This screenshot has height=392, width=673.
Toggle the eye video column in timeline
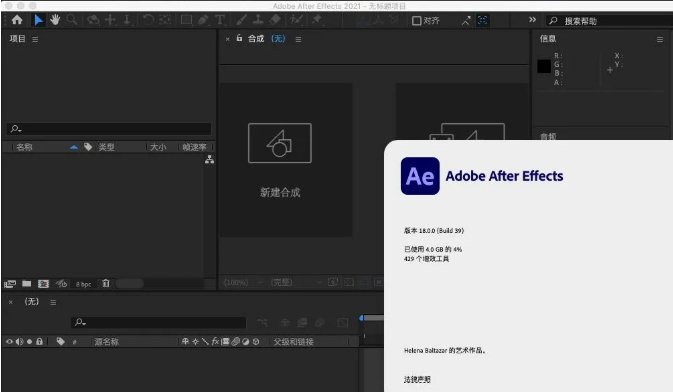tap(9, 342)
